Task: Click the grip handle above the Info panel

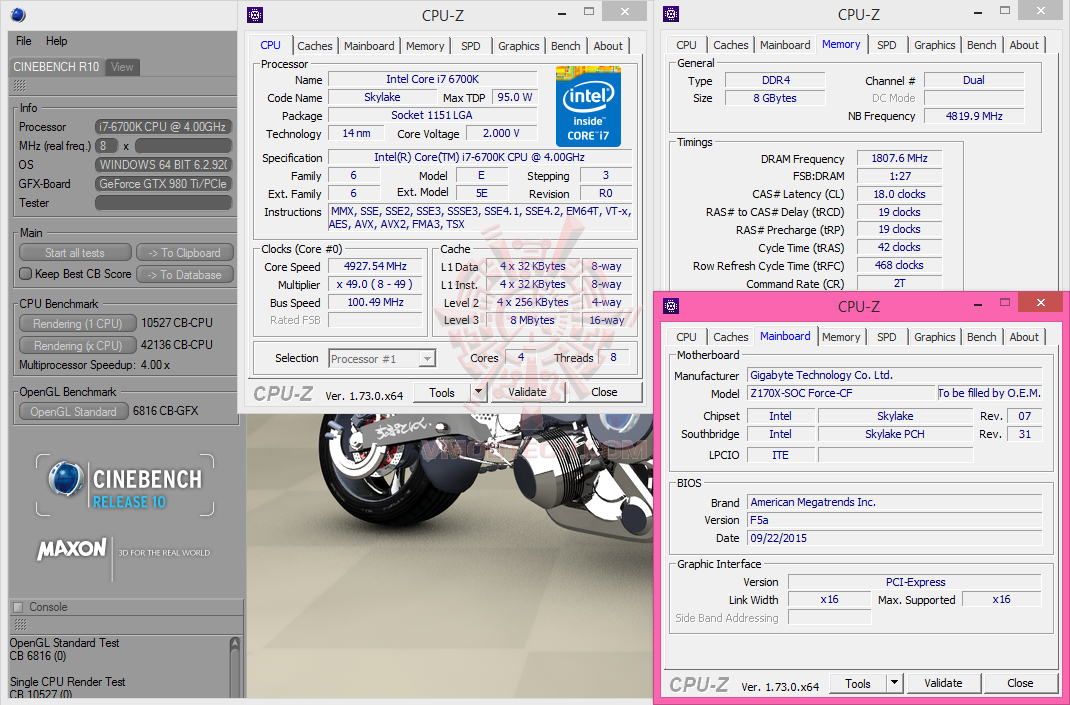Action: [20, 86]
